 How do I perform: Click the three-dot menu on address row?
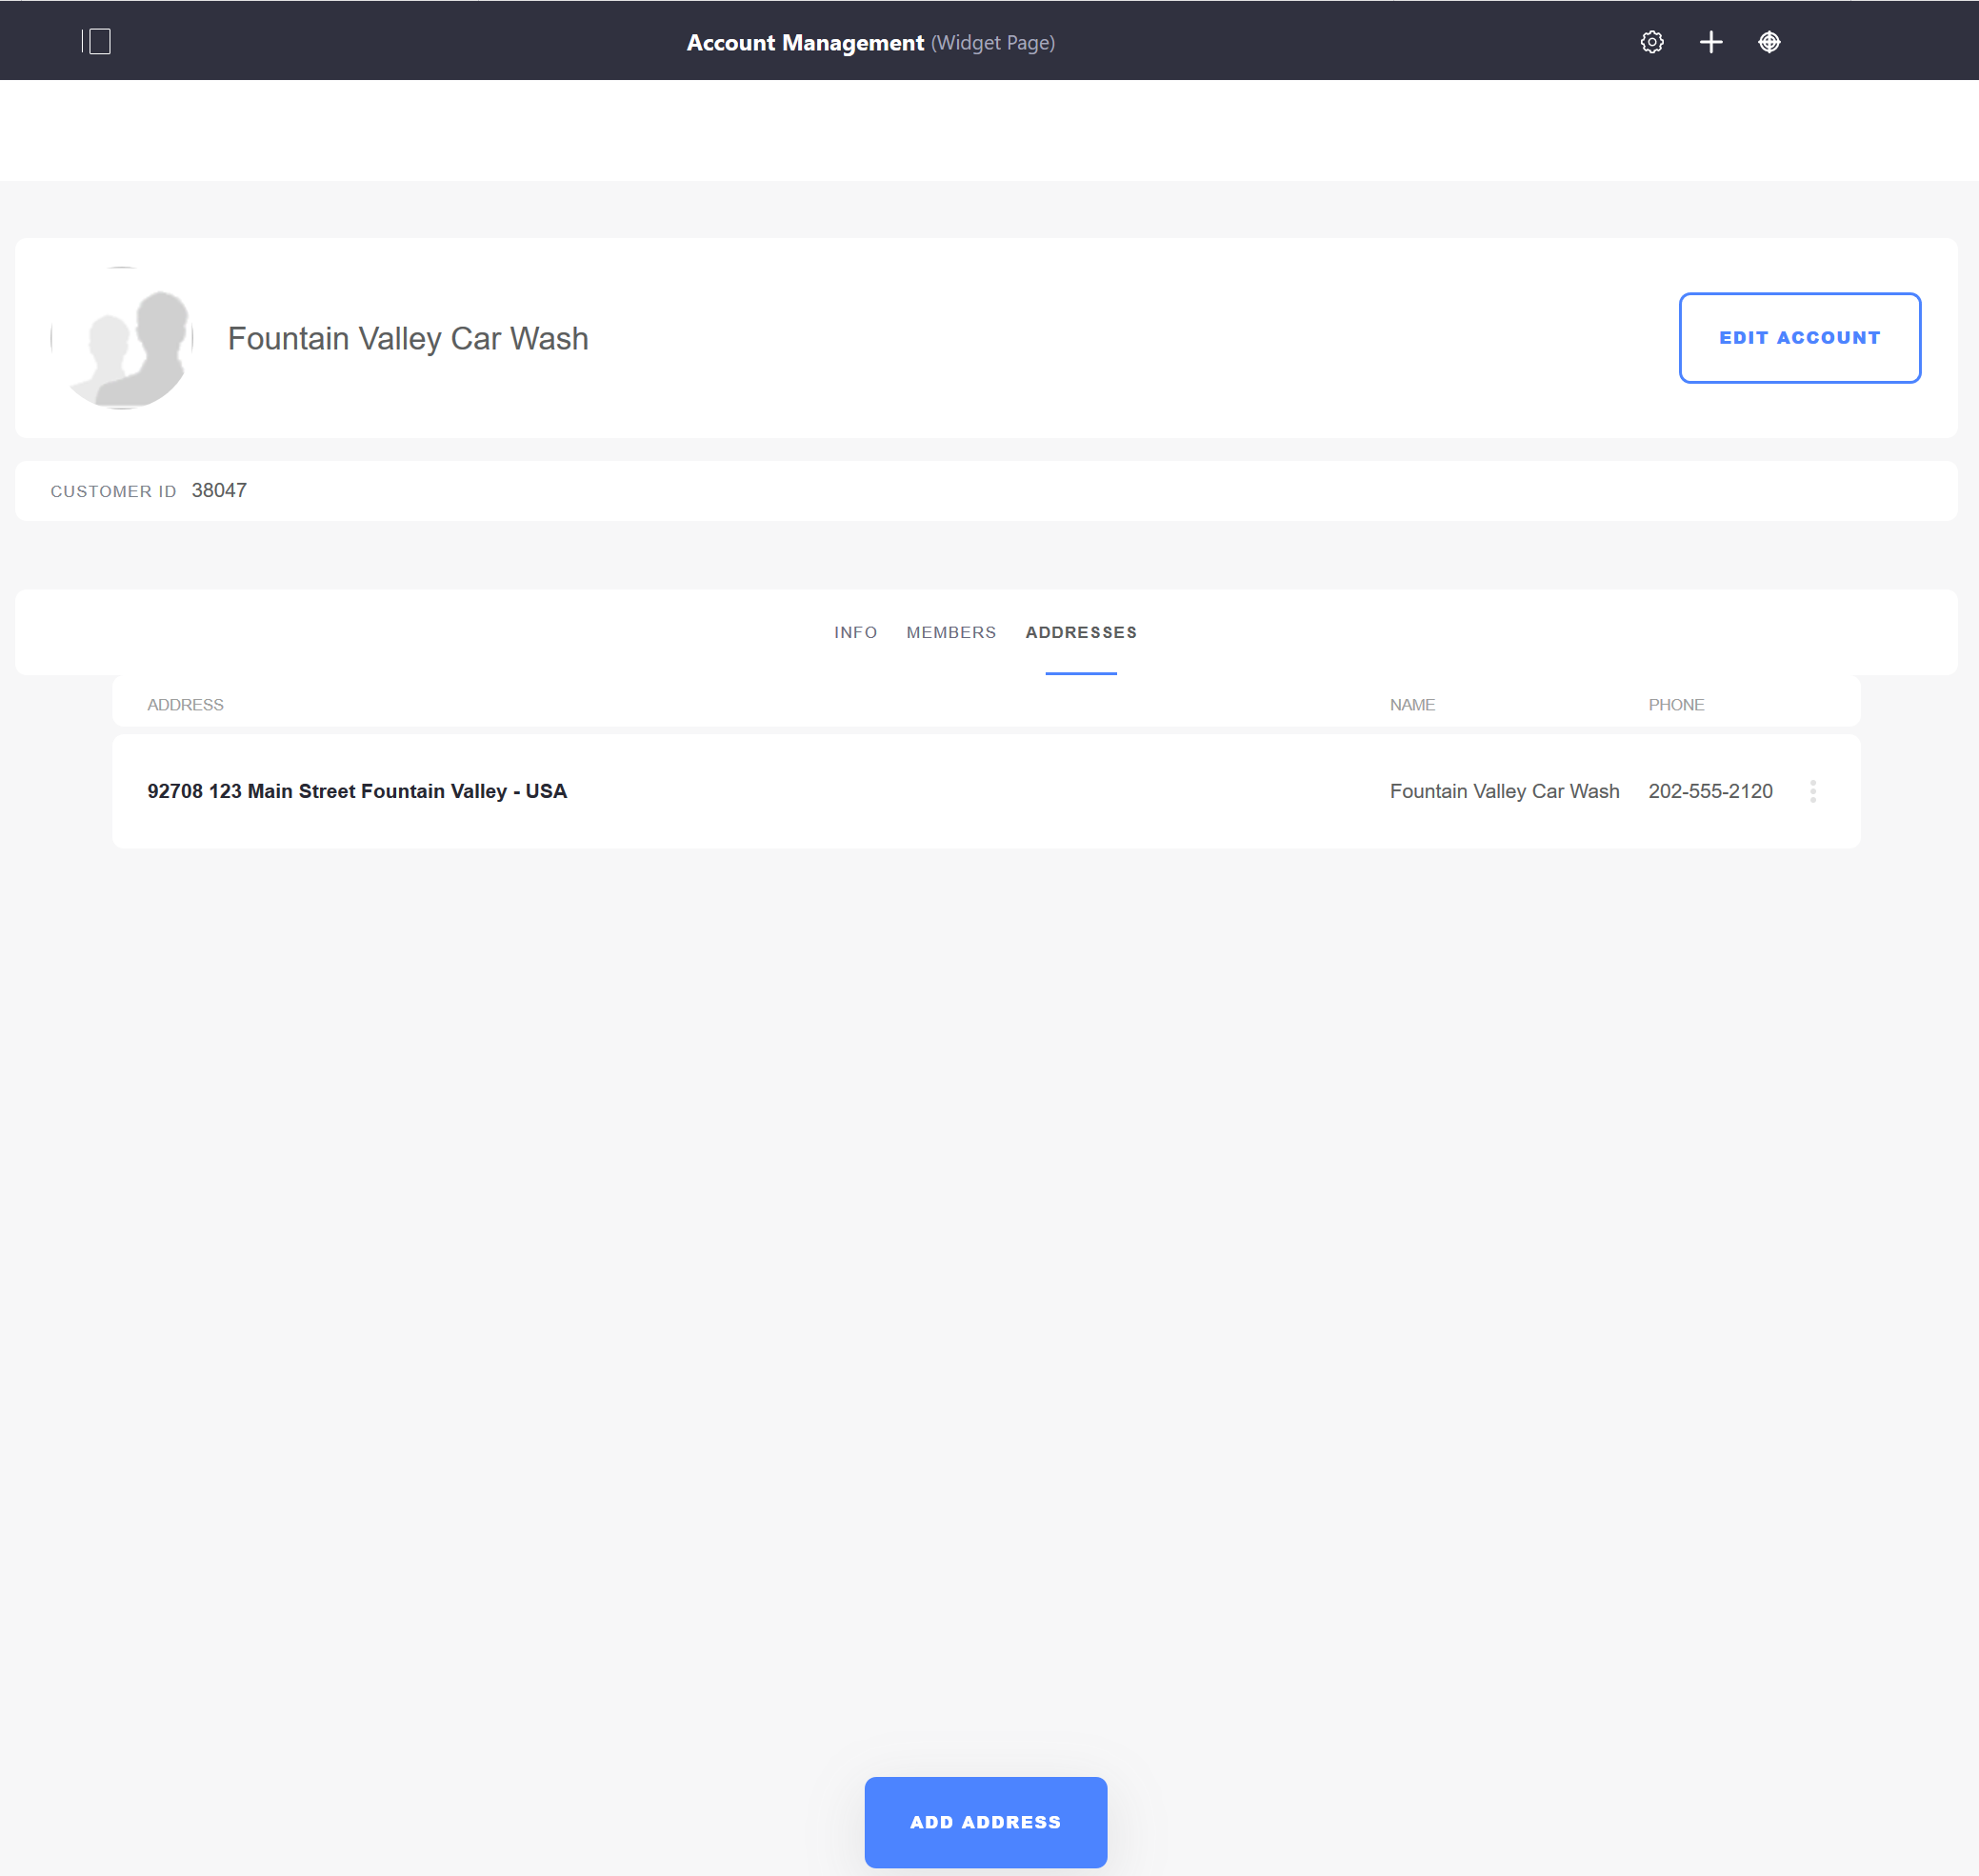click(1813, 791)
